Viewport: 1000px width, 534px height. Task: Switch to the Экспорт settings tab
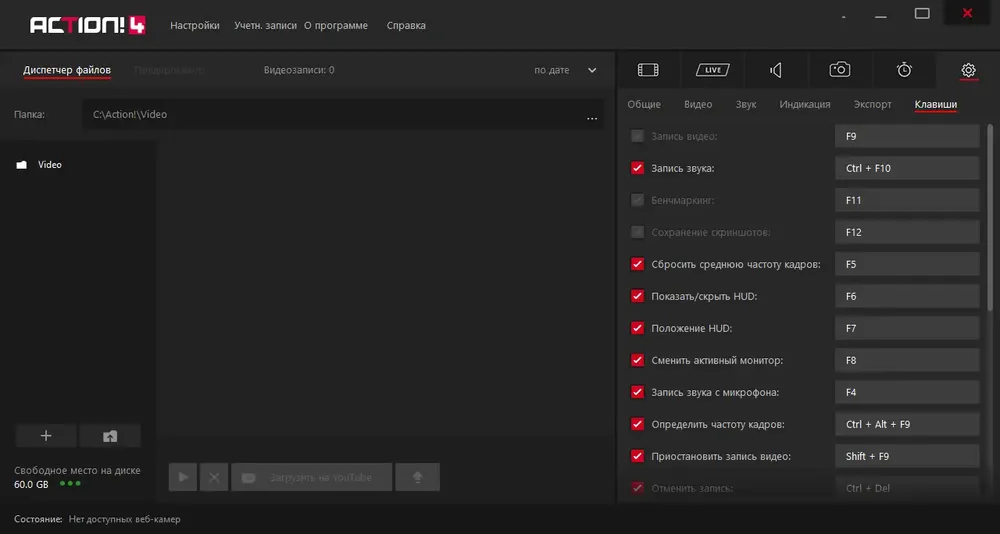click(x=872, y=104)
